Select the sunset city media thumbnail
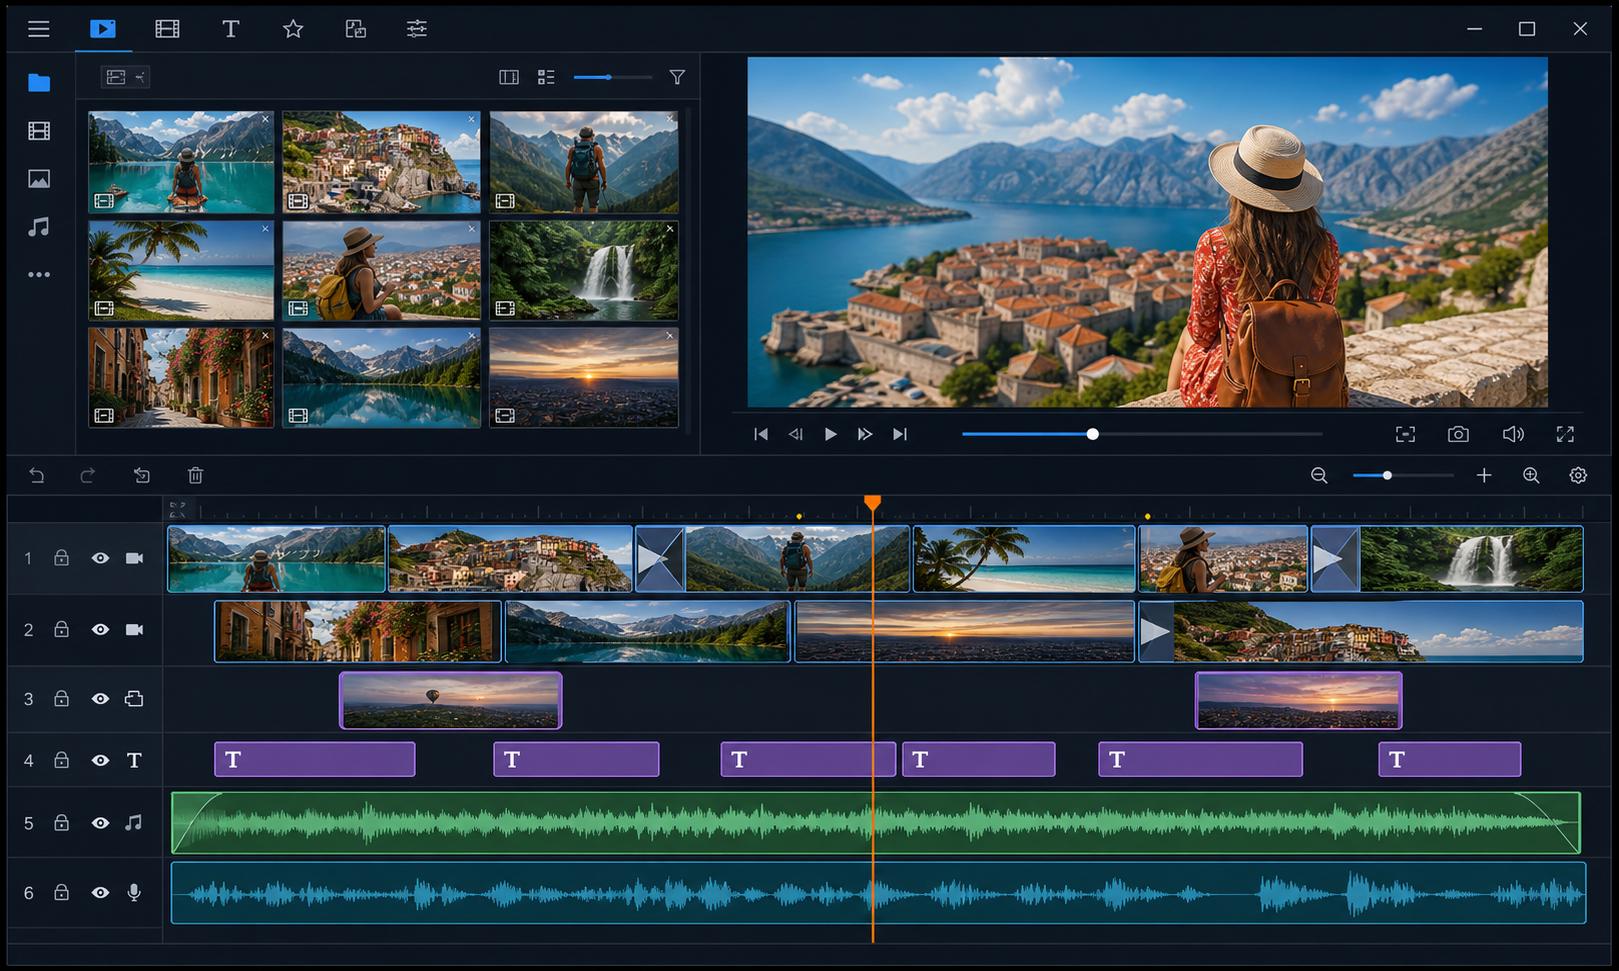 (584, 378)
